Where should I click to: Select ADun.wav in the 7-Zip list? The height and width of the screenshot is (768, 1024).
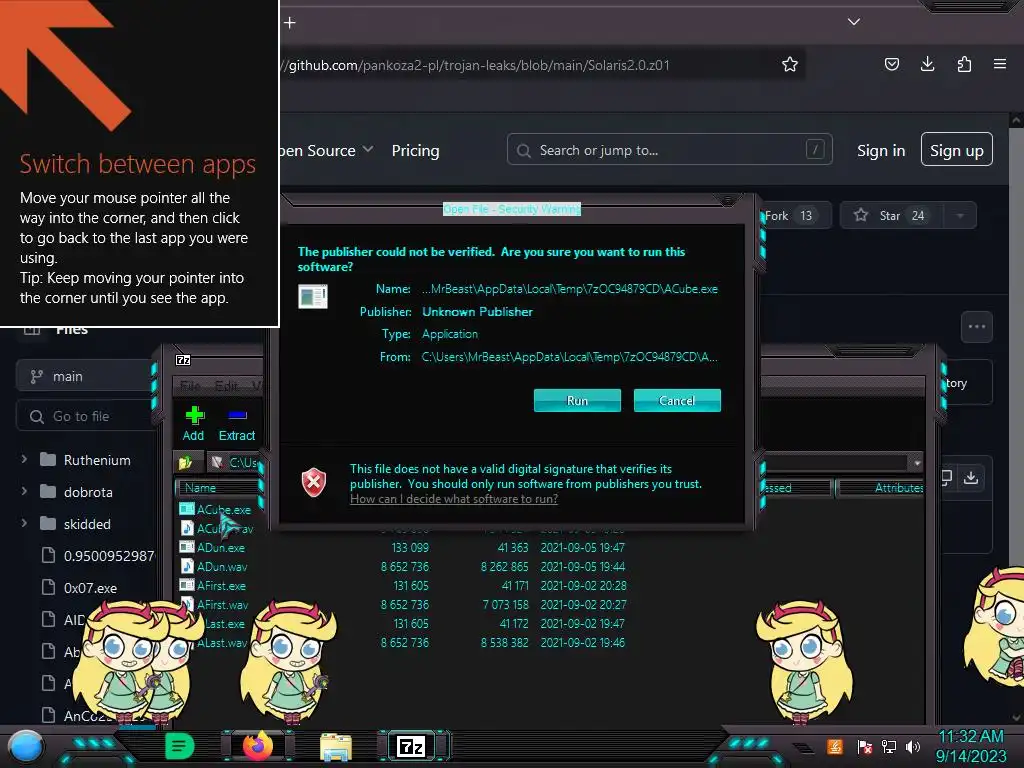tap(222, 567)
